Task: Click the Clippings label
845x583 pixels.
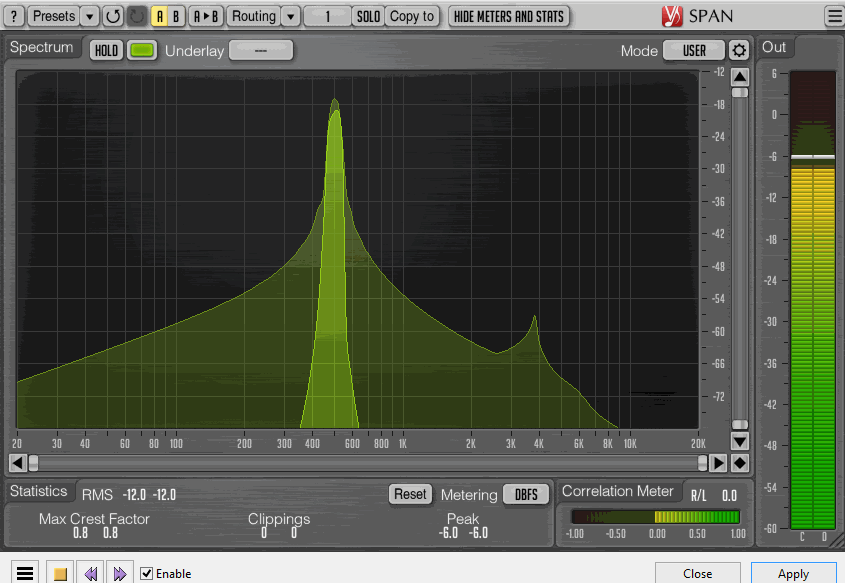Action: point(279,519)
